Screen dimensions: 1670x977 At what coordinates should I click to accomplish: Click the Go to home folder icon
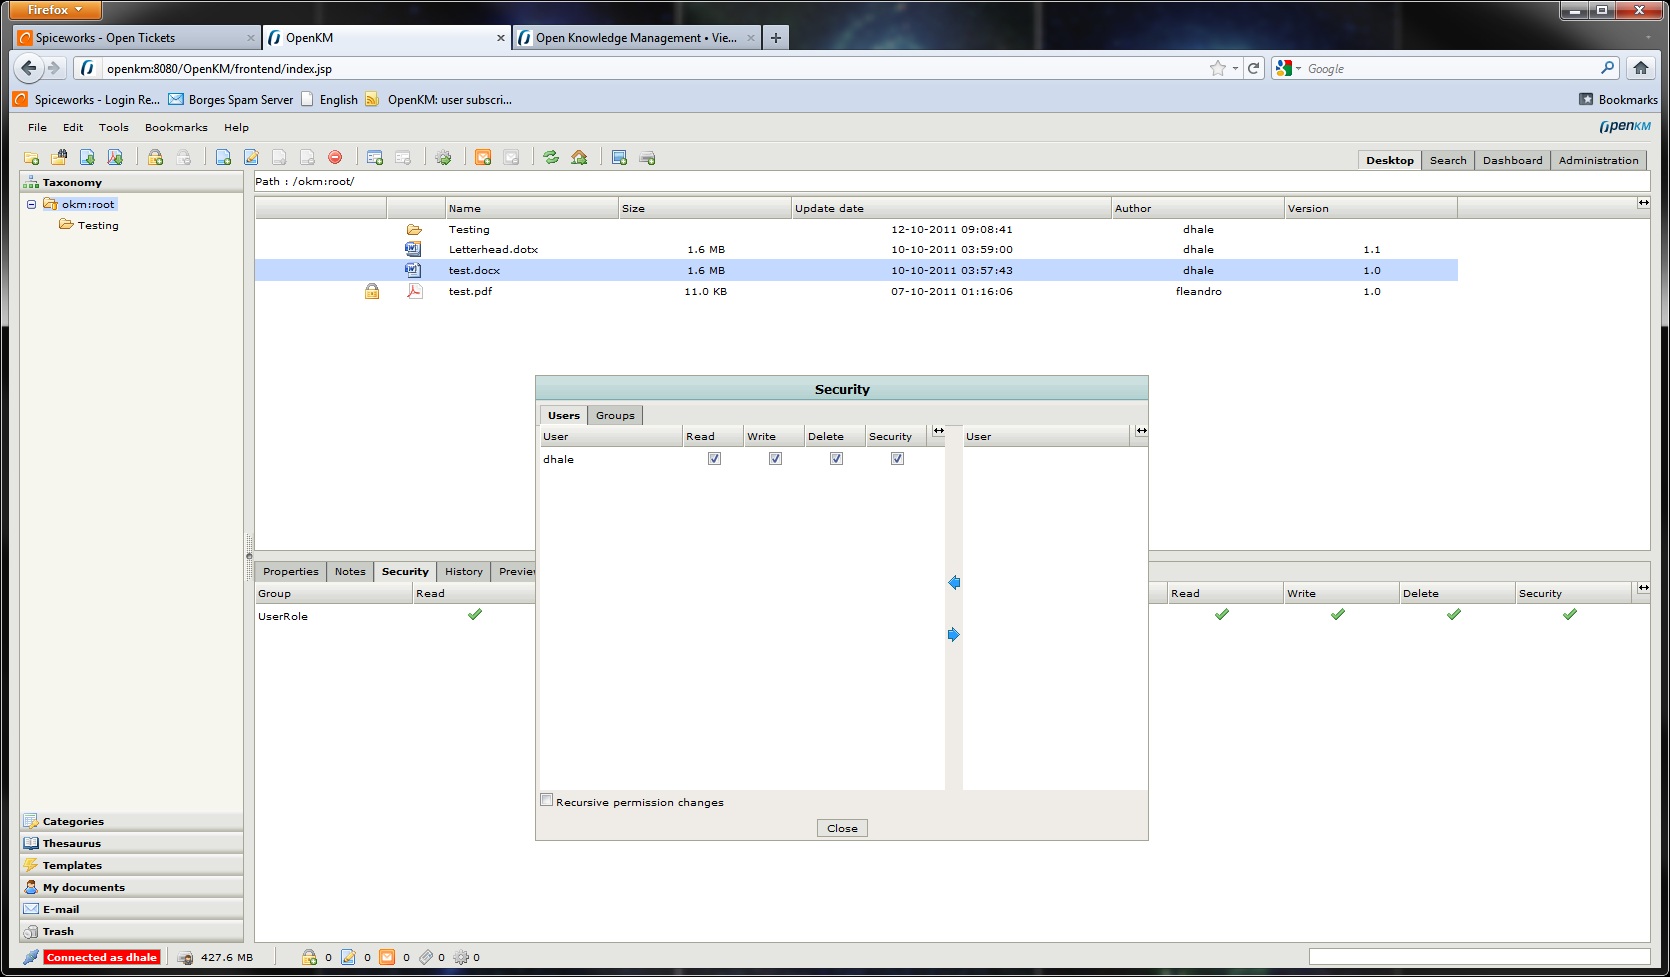pos(579,158)
